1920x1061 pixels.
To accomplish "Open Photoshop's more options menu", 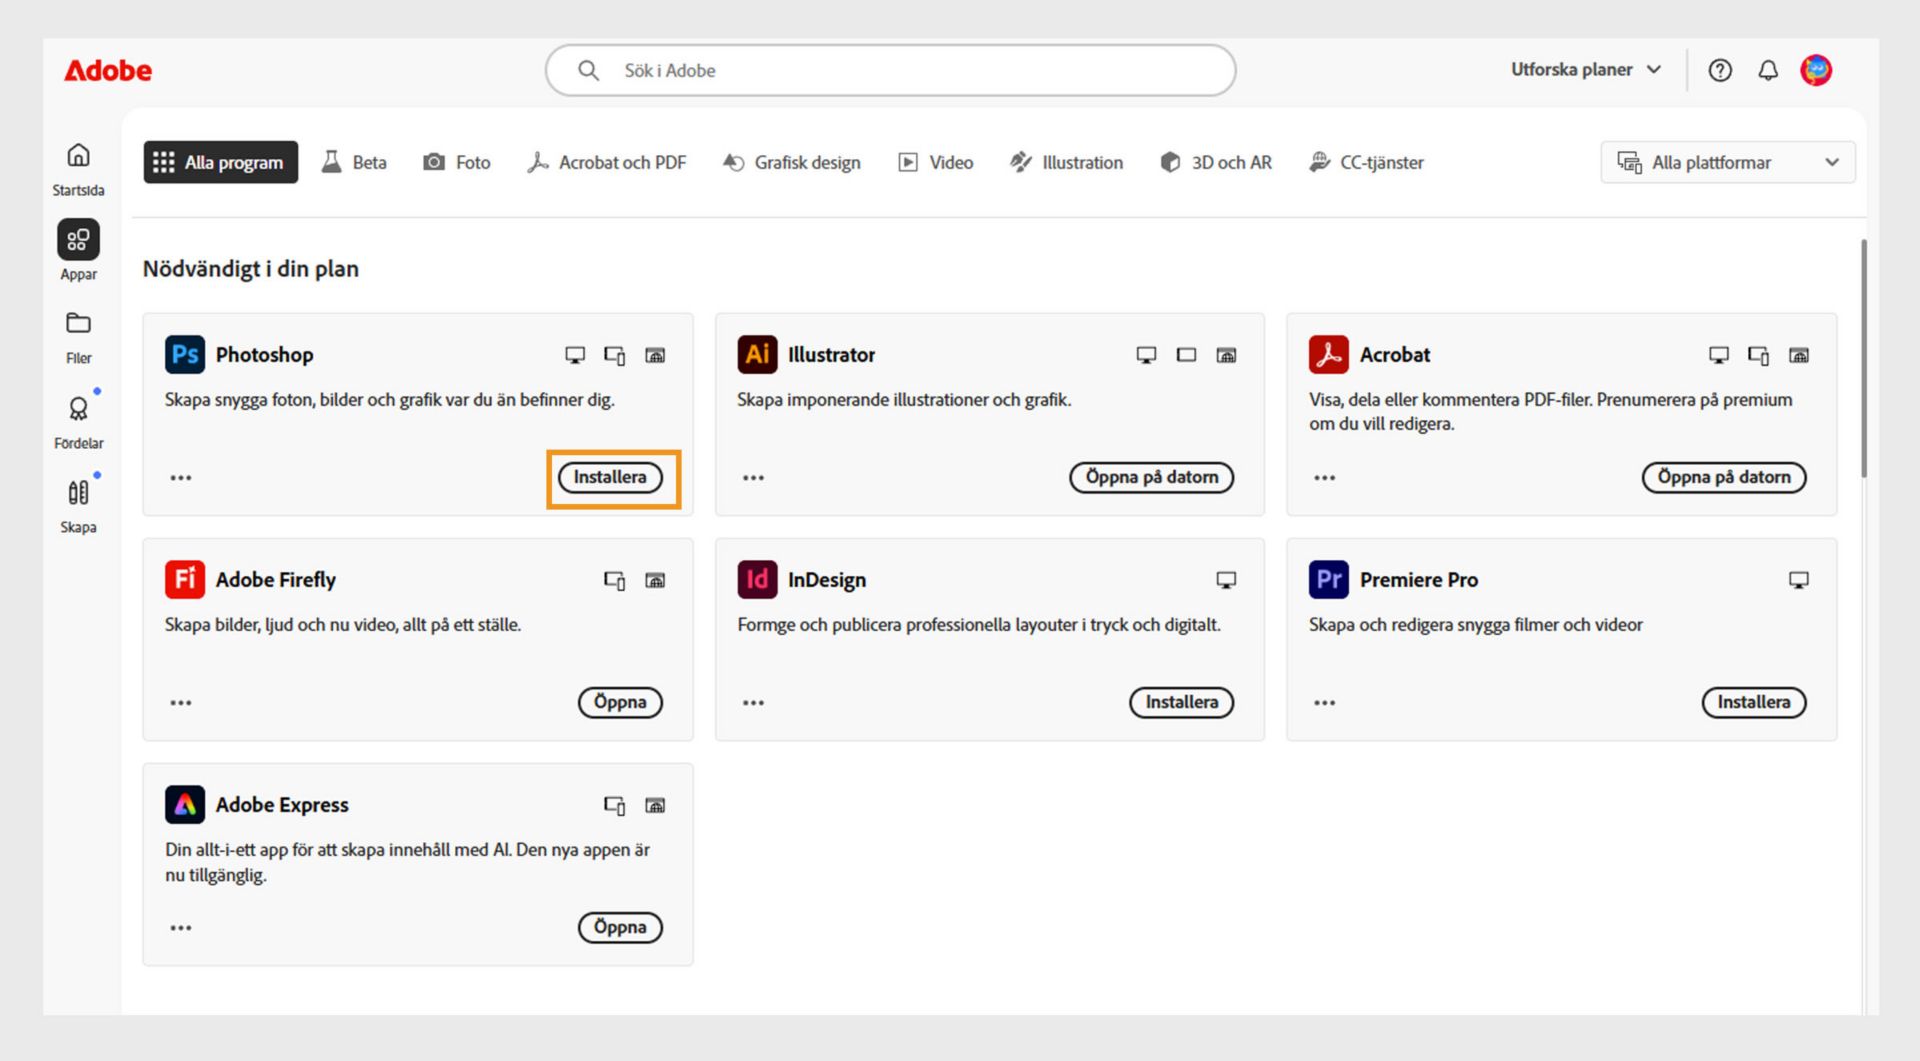I will tap(181, 478).
